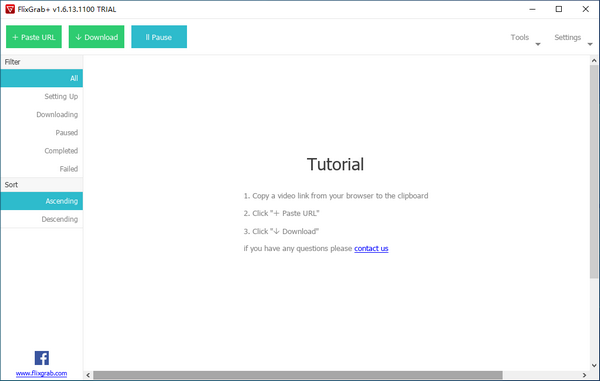Choose Ascending sort order

point(42,201)
